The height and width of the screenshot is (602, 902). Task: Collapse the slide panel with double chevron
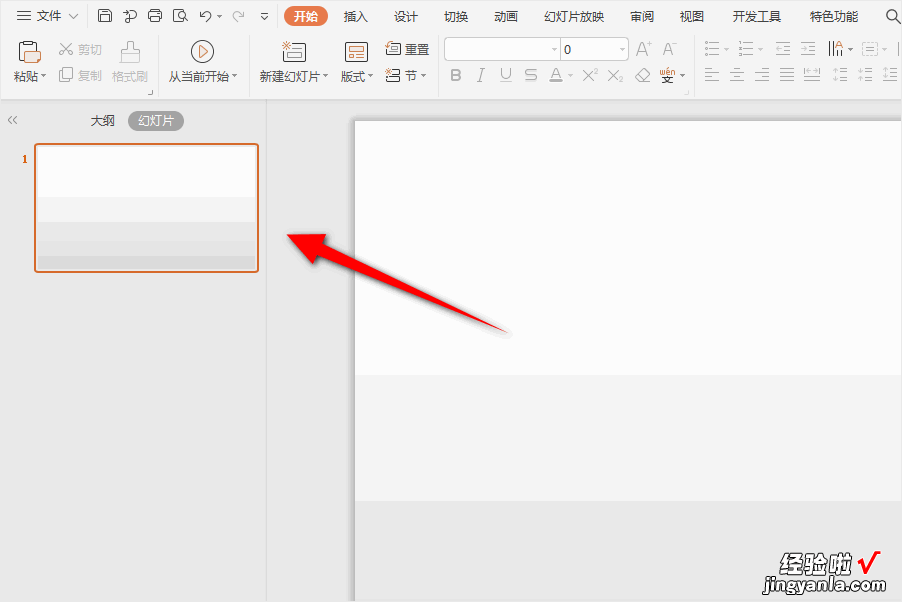coord(13,120)
